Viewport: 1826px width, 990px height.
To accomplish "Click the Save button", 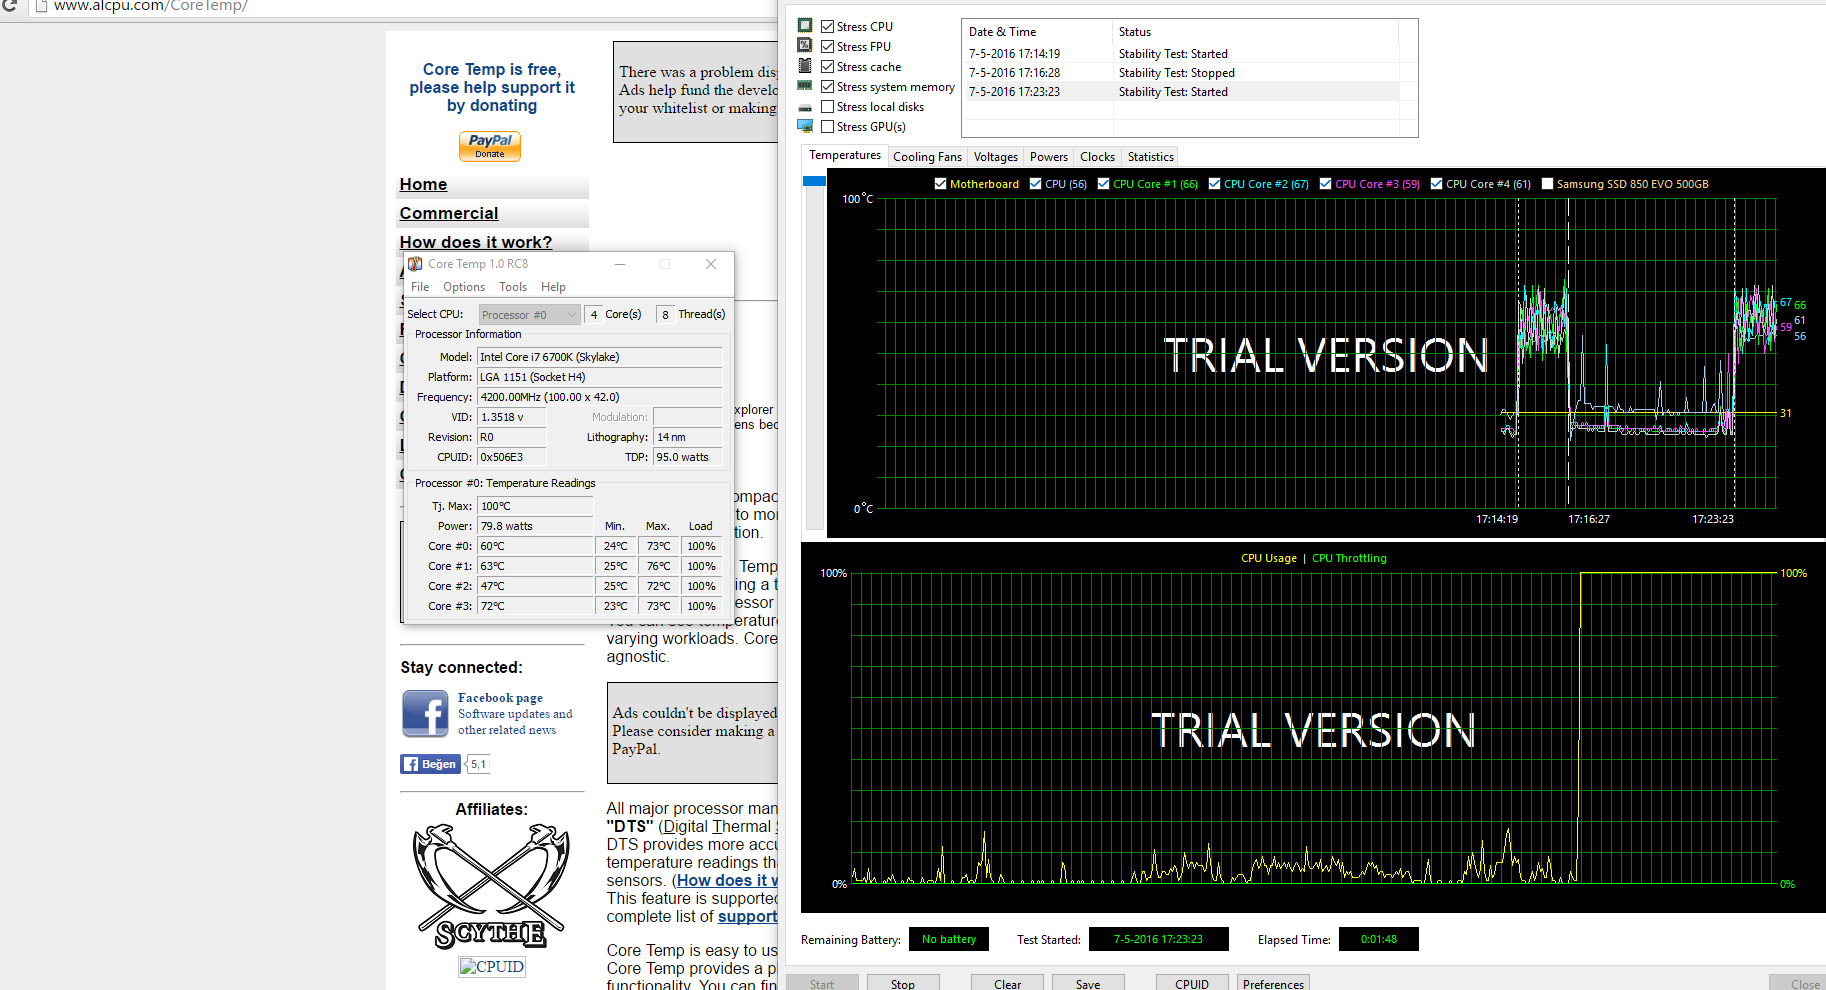I will (x=1088, y=983).
